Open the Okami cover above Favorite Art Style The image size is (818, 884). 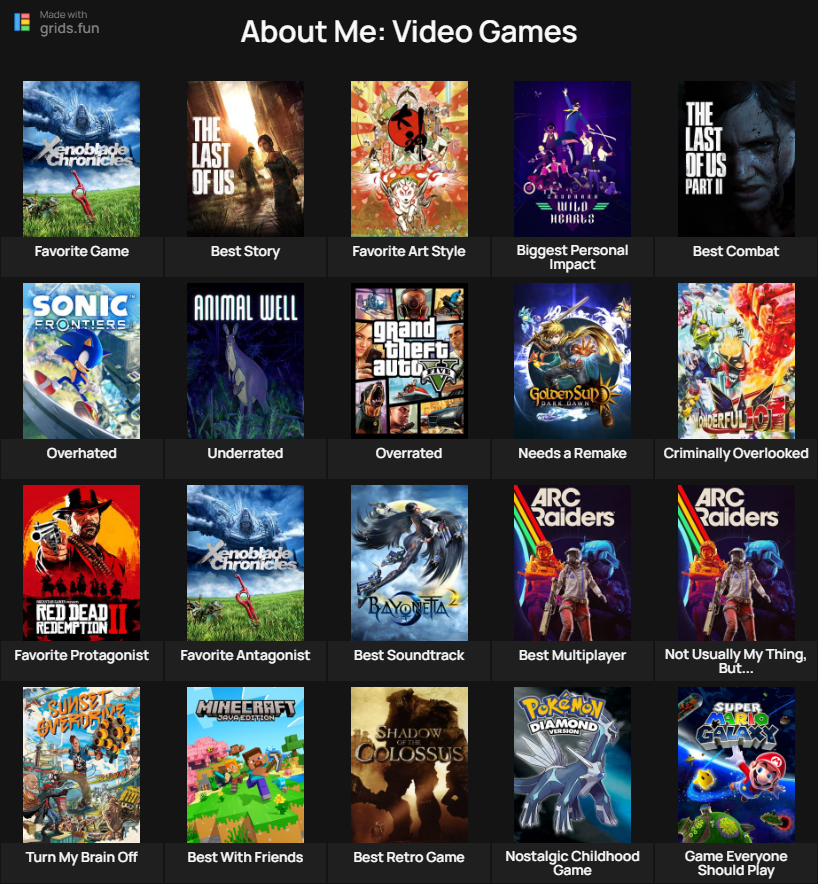tap(409, 159)
